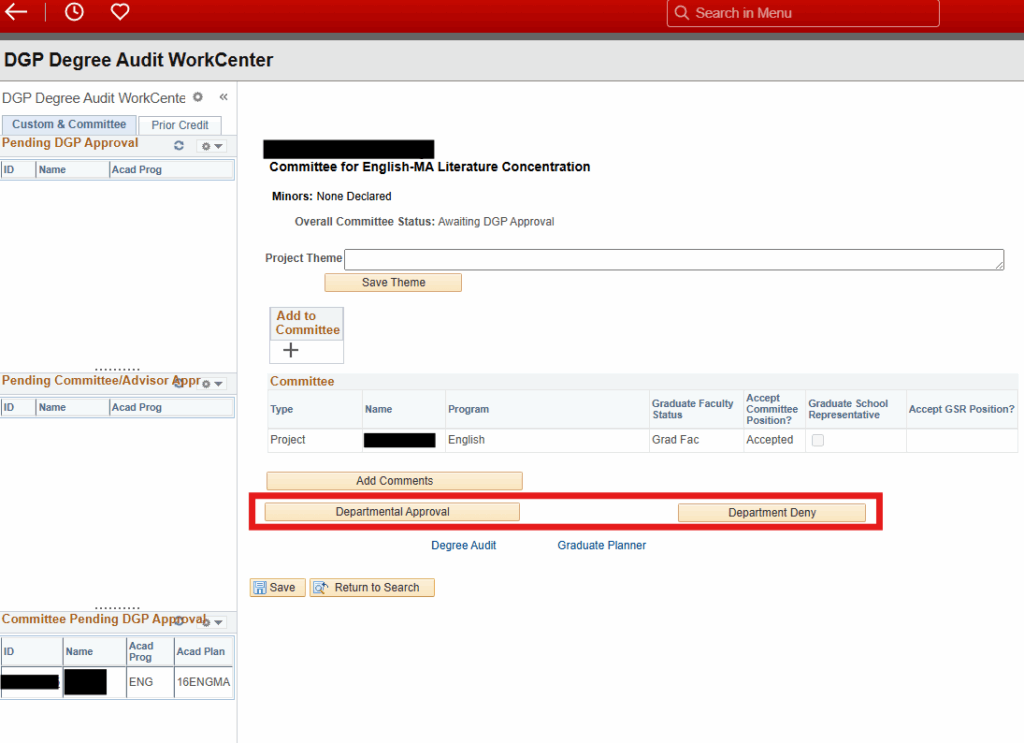Viewport: 1024px width, 743px height.
Task: Select the Custom & Committee tab
Action: (68, 124)
